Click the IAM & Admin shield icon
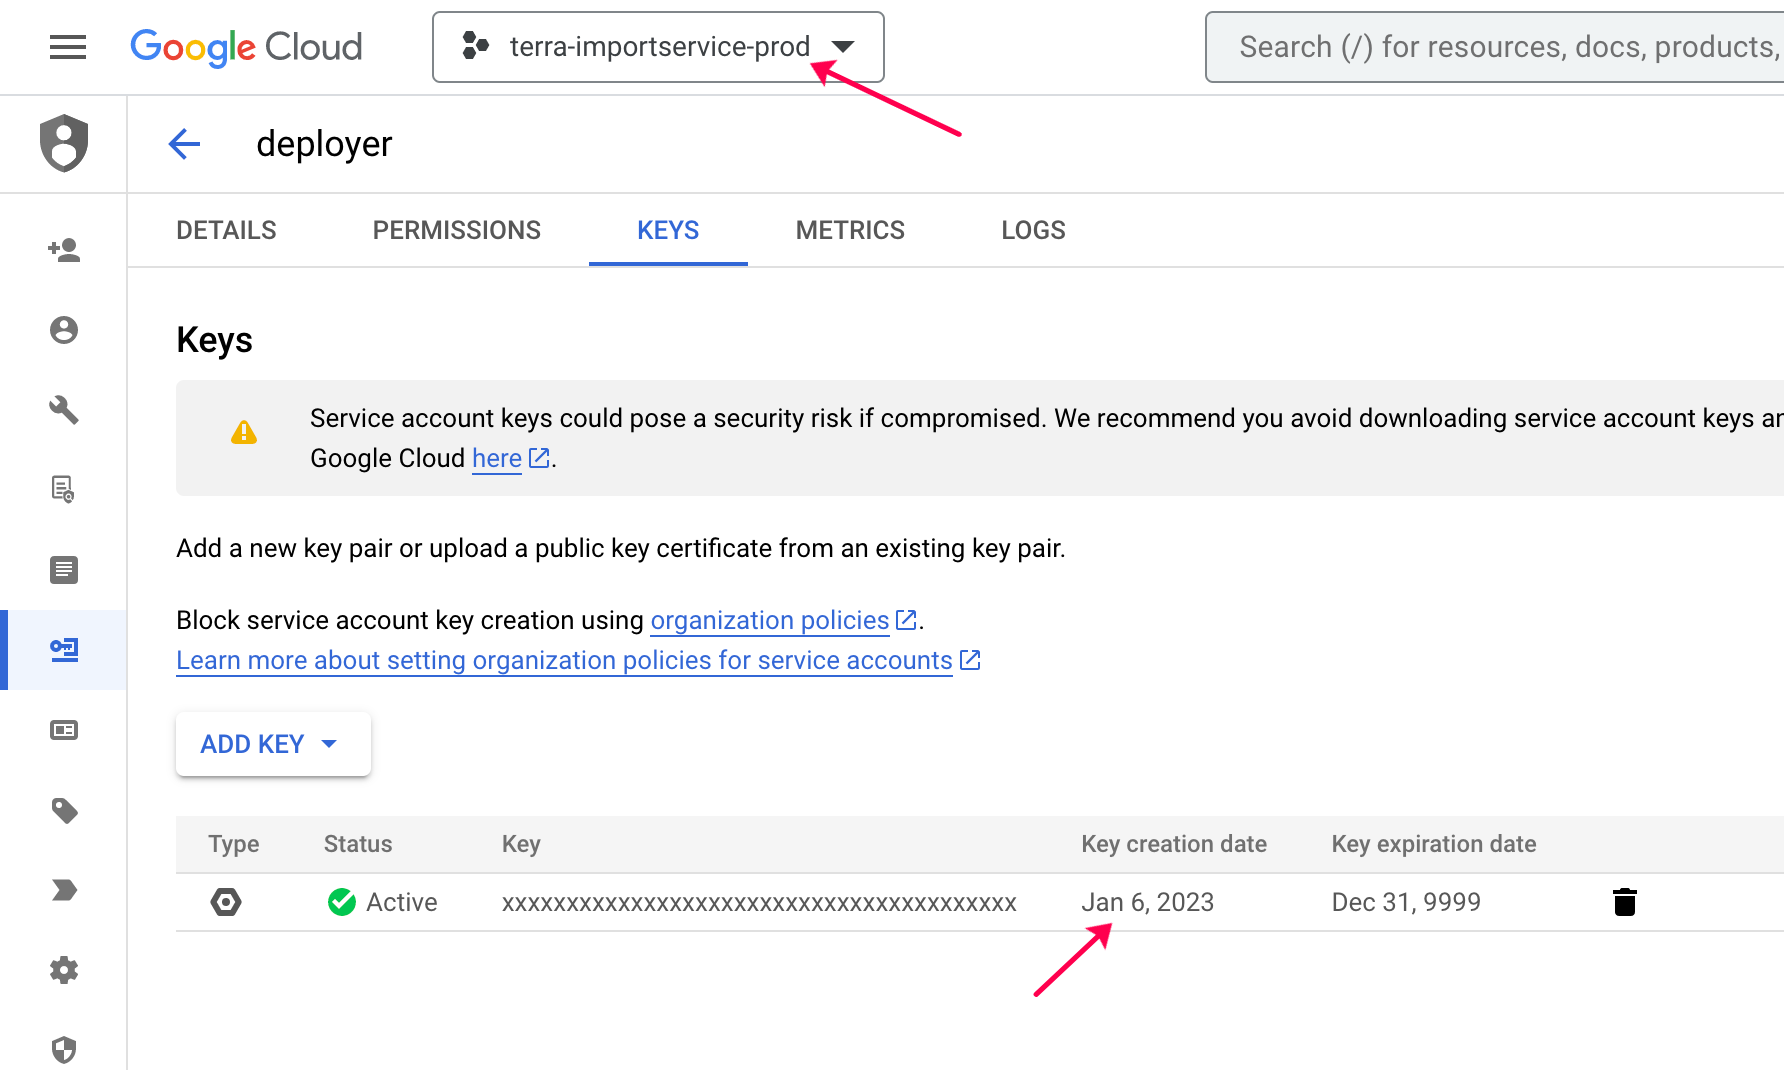The image size is (1784, 1070). [64, 143]
